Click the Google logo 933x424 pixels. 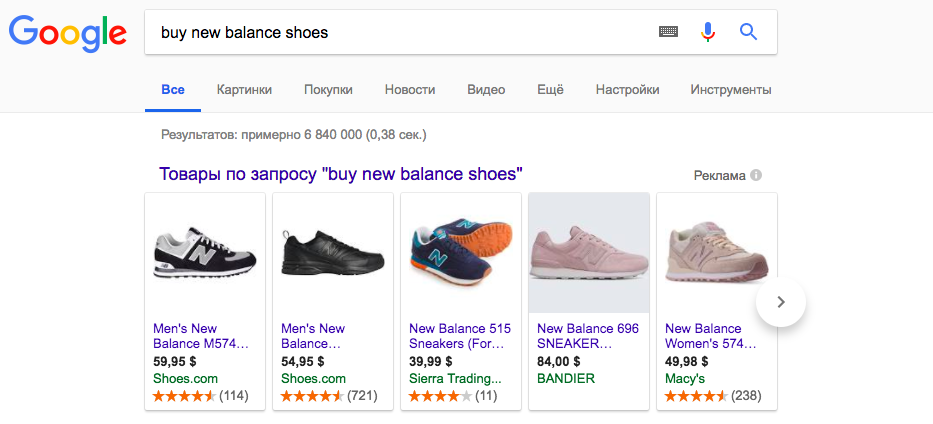68,33
